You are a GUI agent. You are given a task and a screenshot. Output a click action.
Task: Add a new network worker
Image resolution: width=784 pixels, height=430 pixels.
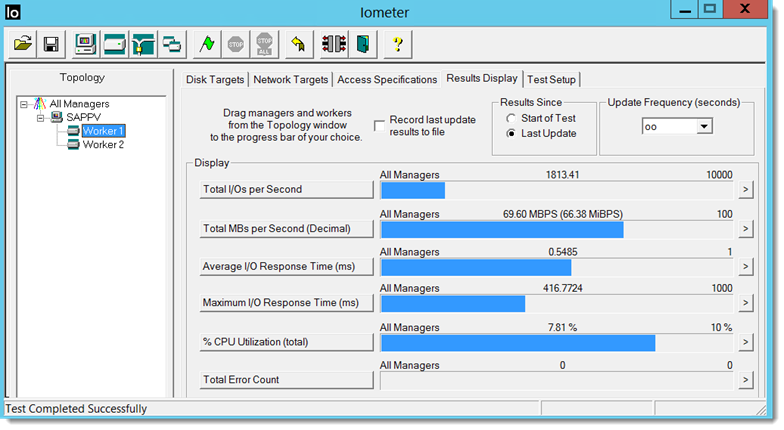point(144,44)
